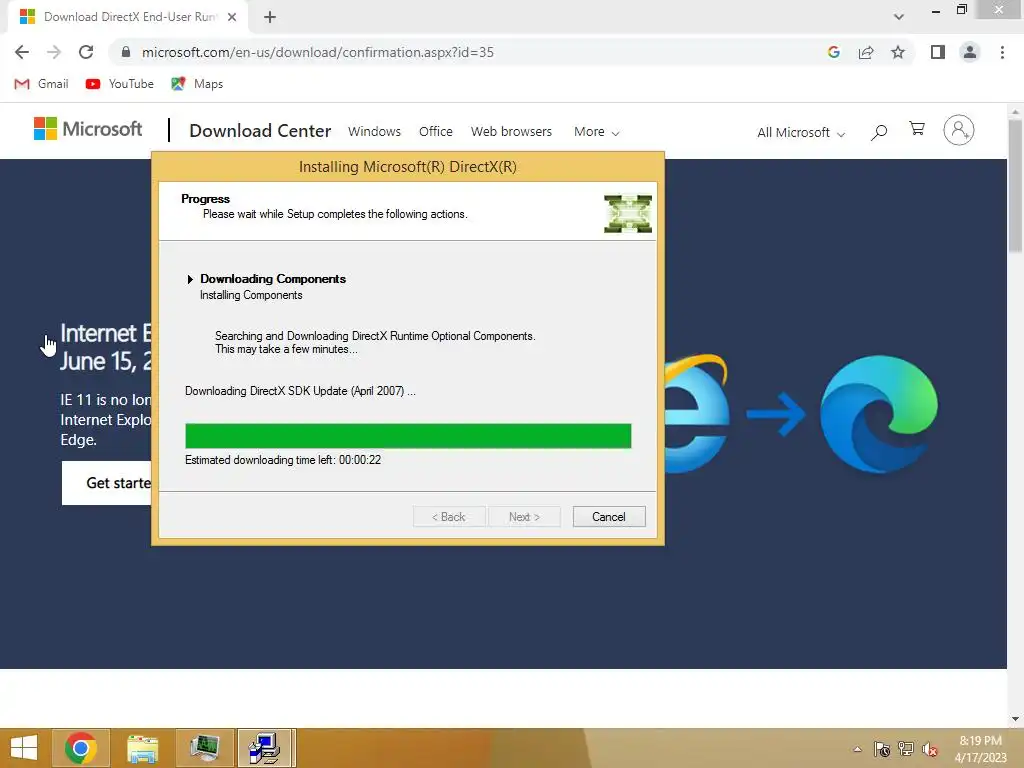Screen dimensions: 1024x768
Task: Show hidden tray icons arrow
Action: pos(857,749)
